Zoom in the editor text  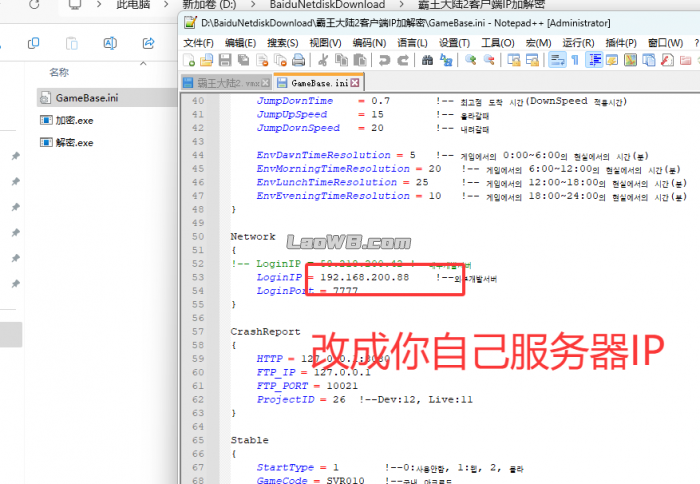[470, 60]
